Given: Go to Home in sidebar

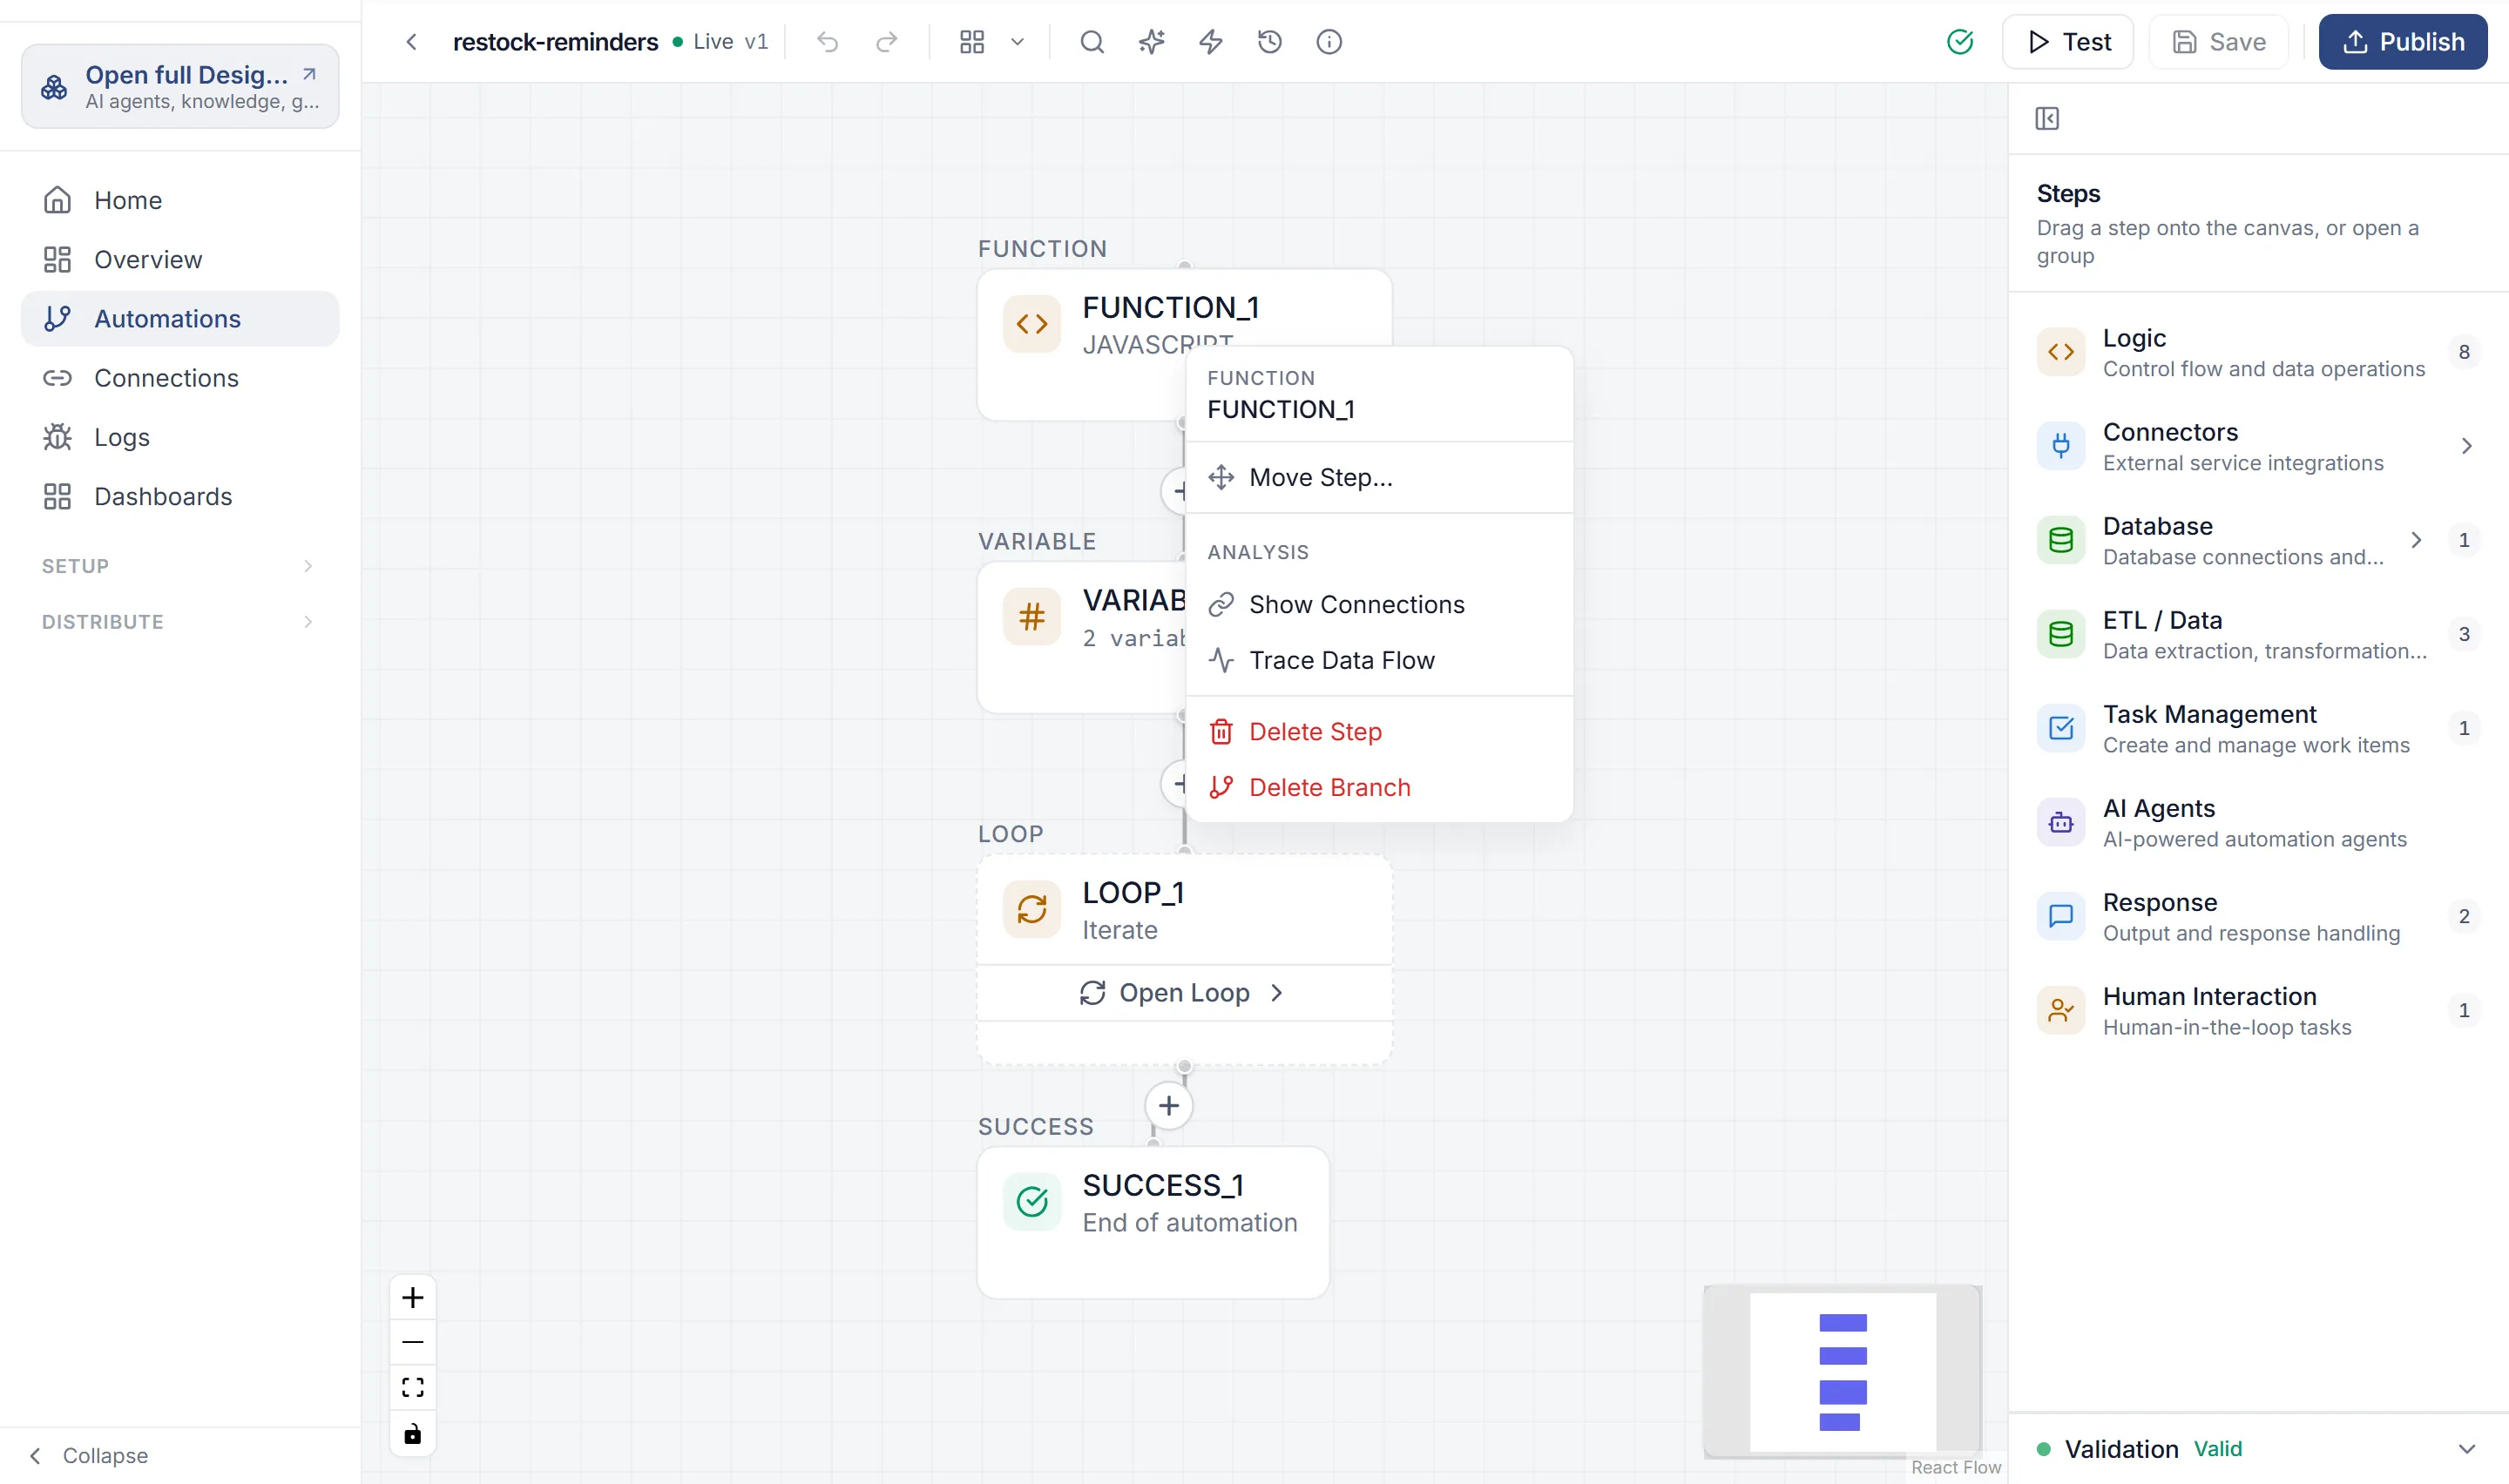Looking at the screenshot, I should 180,201.
